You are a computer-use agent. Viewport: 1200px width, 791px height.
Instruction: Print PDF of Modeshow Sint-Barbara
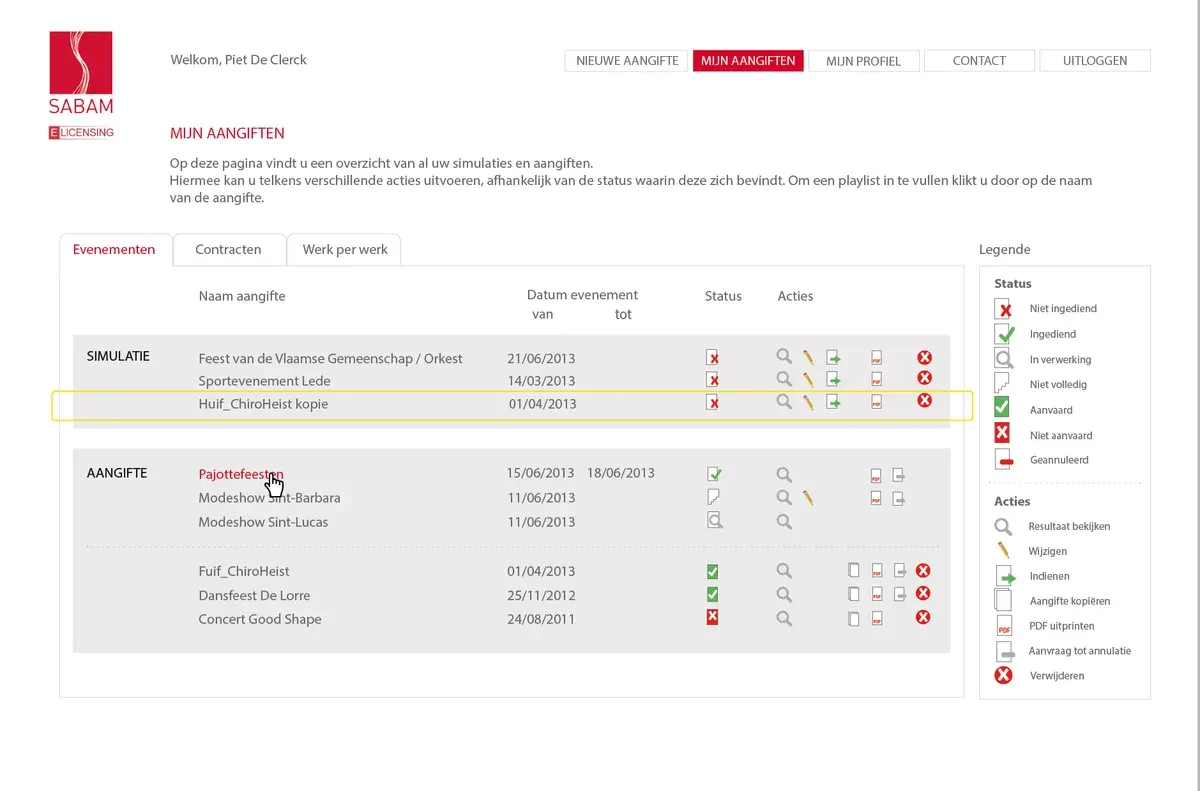(876, 498)
